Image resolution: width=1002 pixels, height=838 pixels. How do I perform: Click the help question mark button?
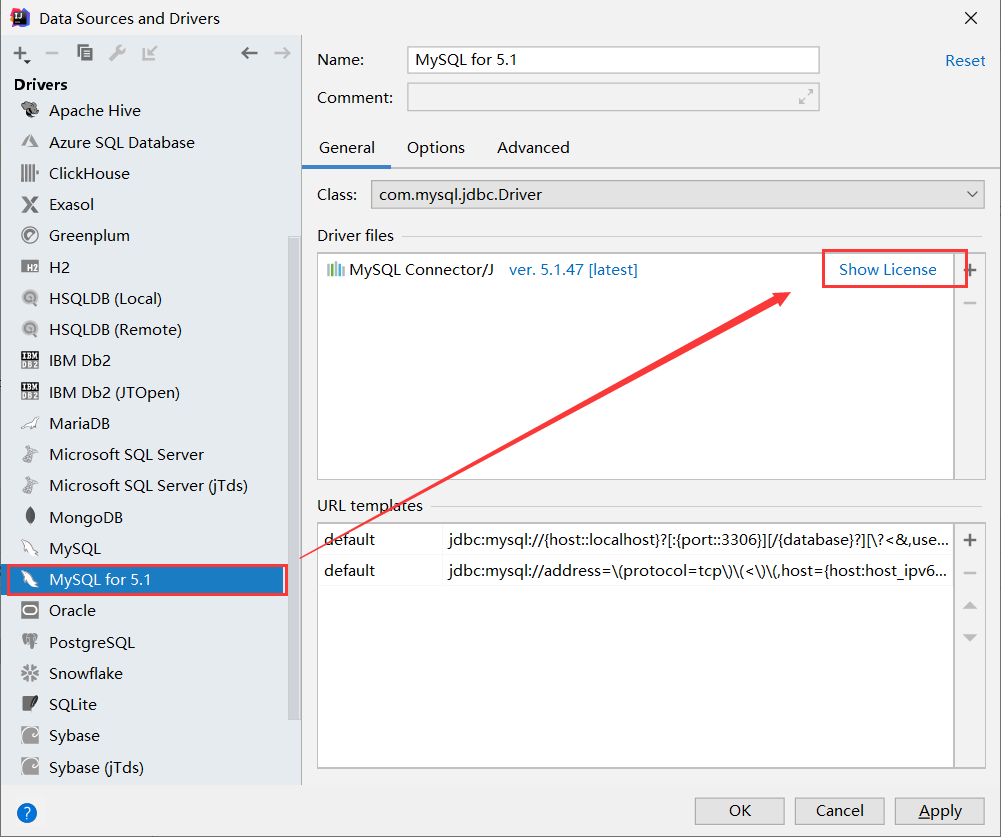(x=27, y=812)
